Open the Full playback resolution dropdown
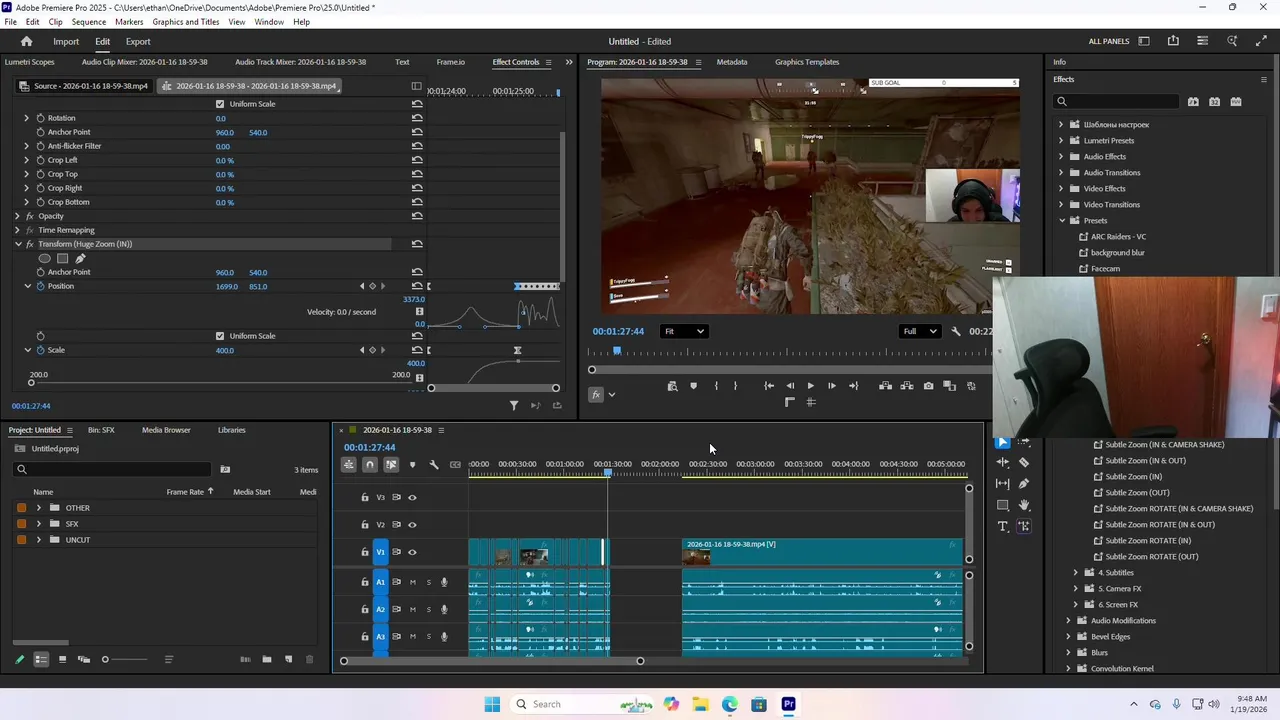 pos(921,331)
